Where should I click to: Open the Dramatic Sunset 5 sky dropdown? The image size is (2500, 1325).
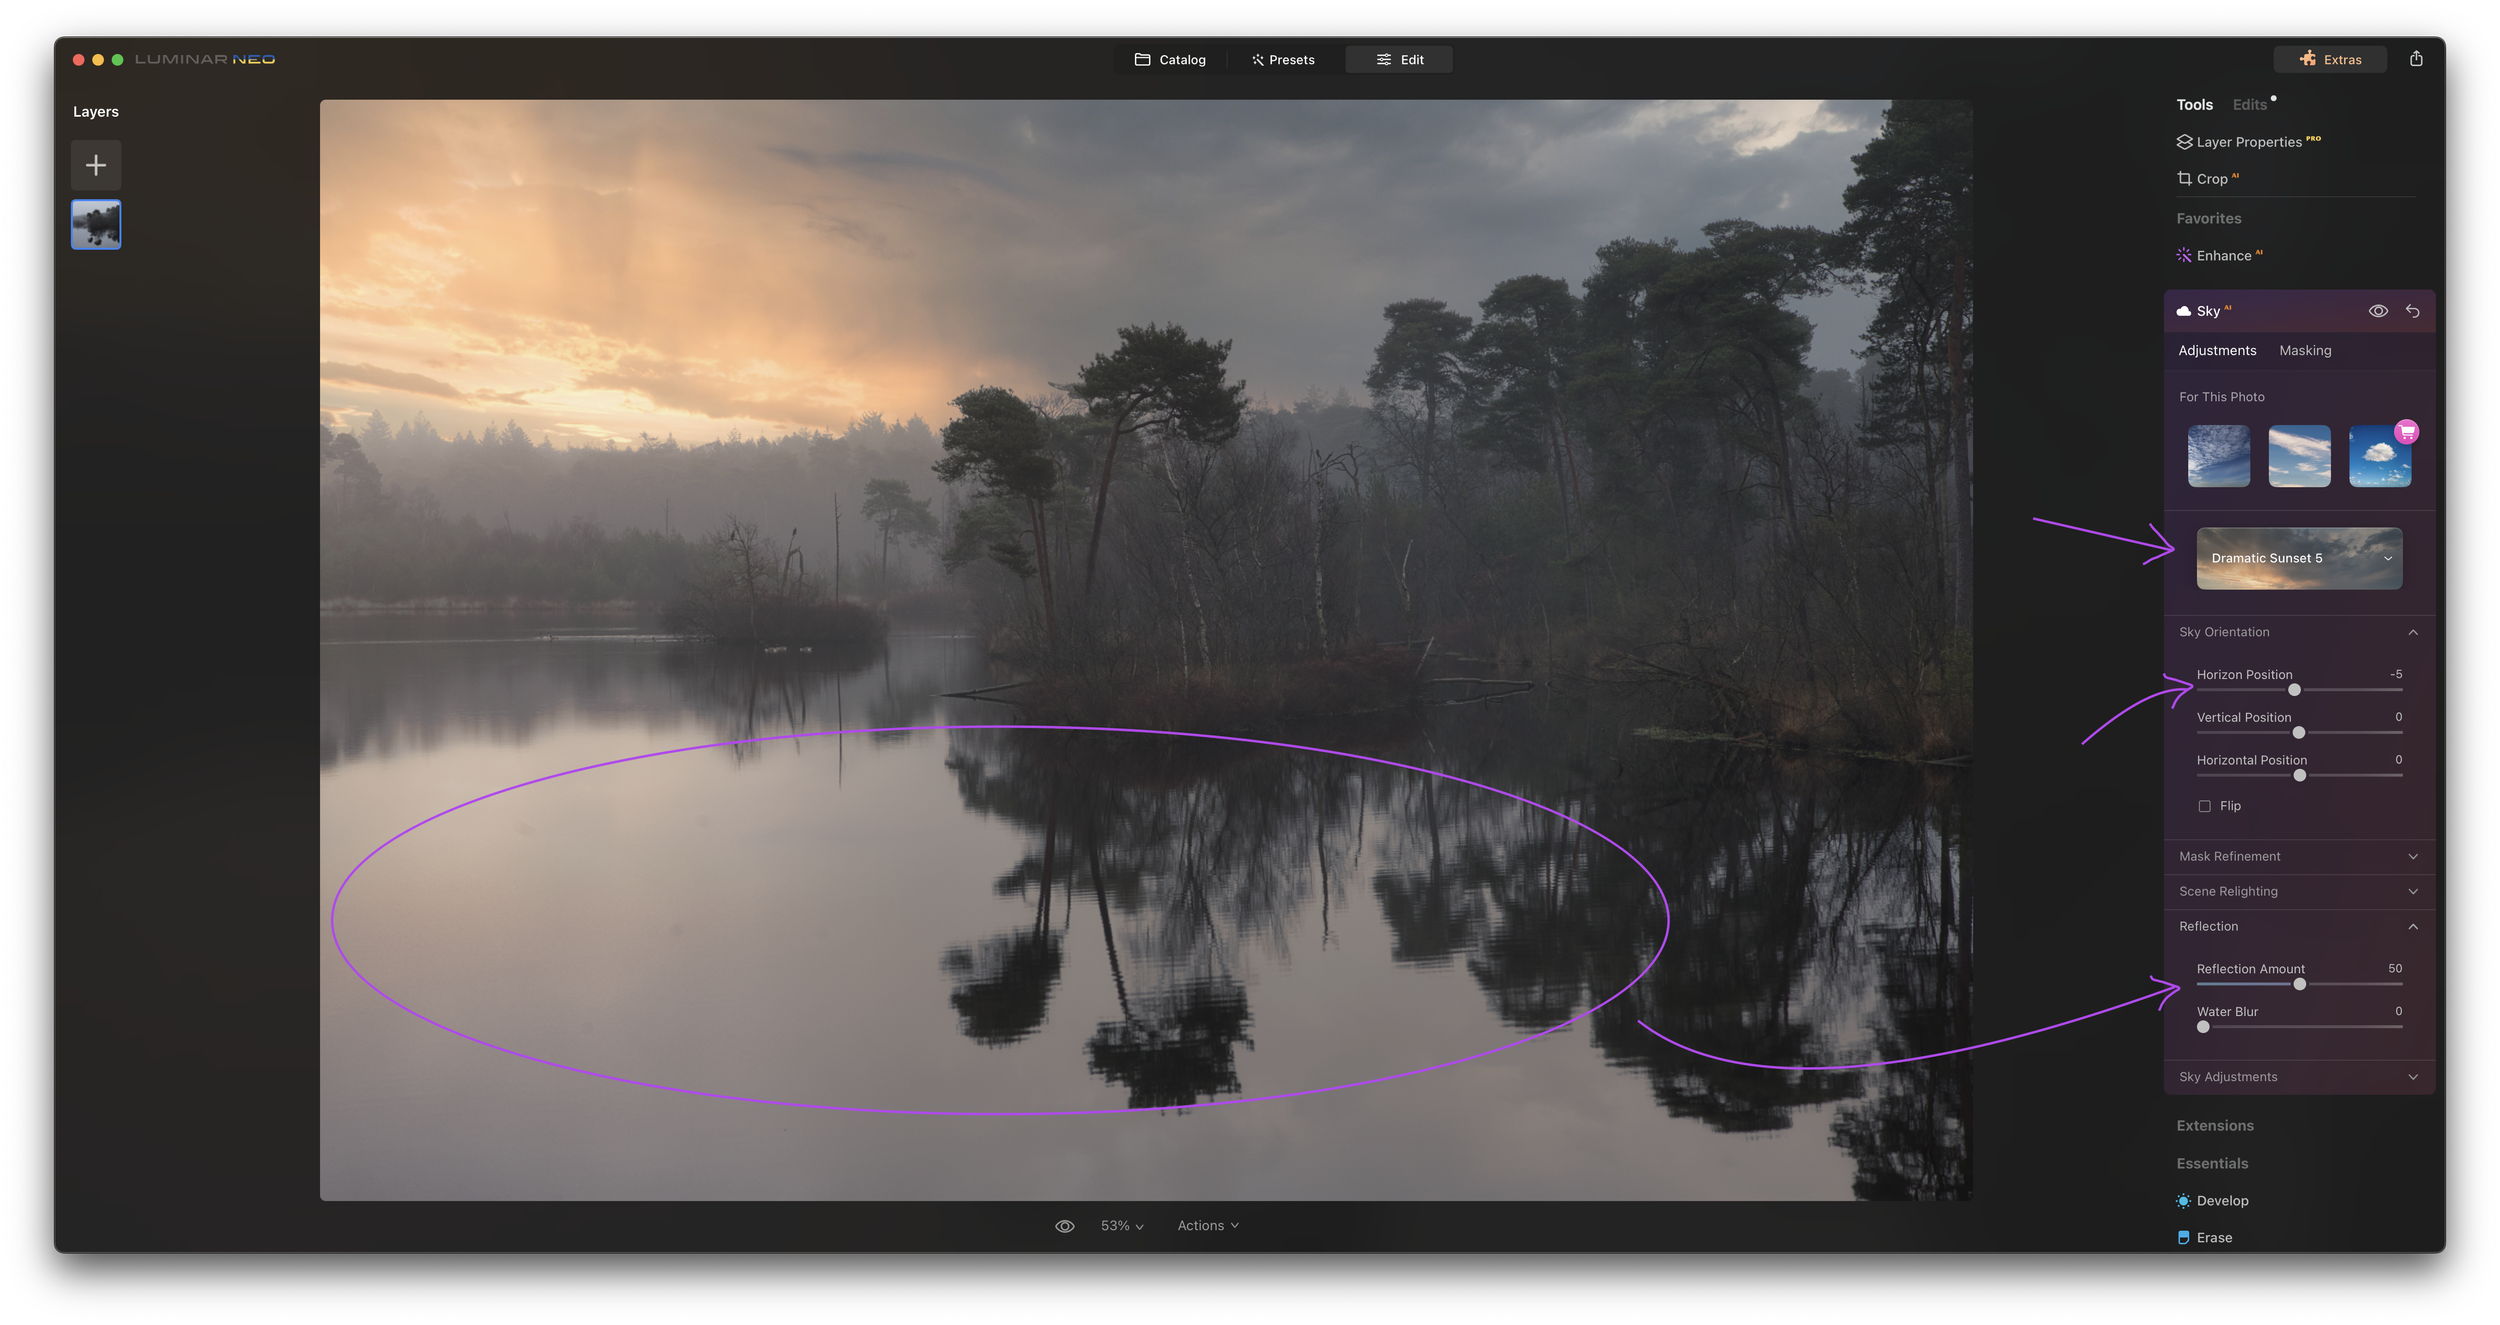coord(2299,558)
